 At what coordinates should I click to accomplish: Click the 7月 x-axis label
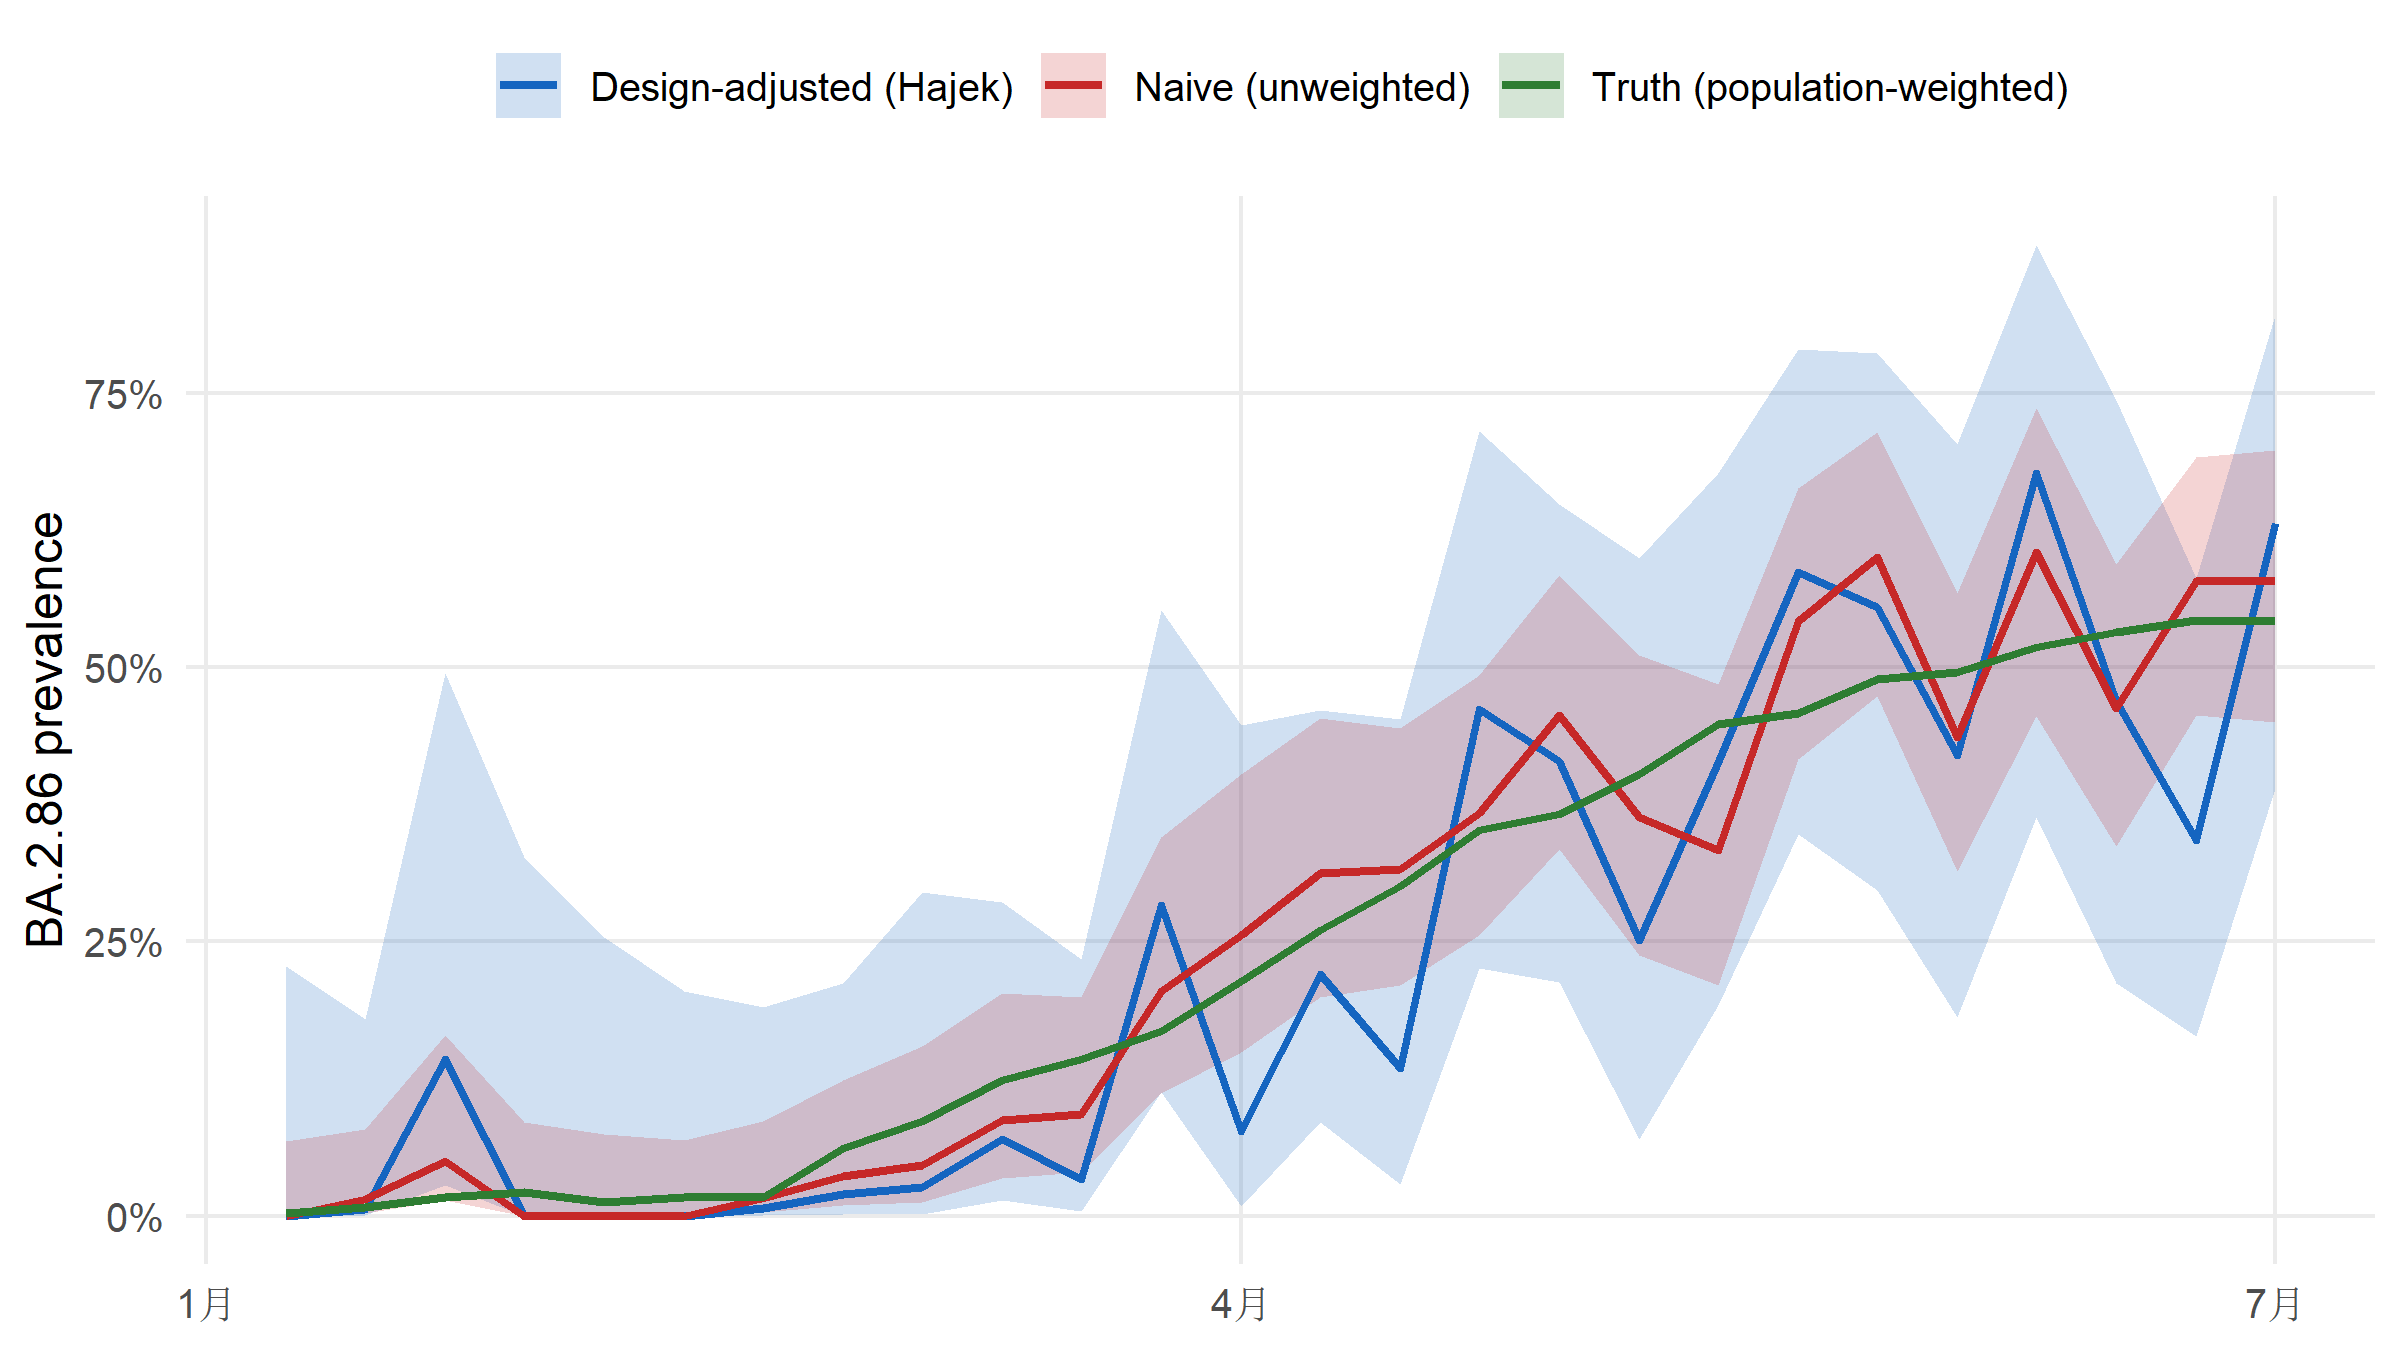click(2274, 1305)
